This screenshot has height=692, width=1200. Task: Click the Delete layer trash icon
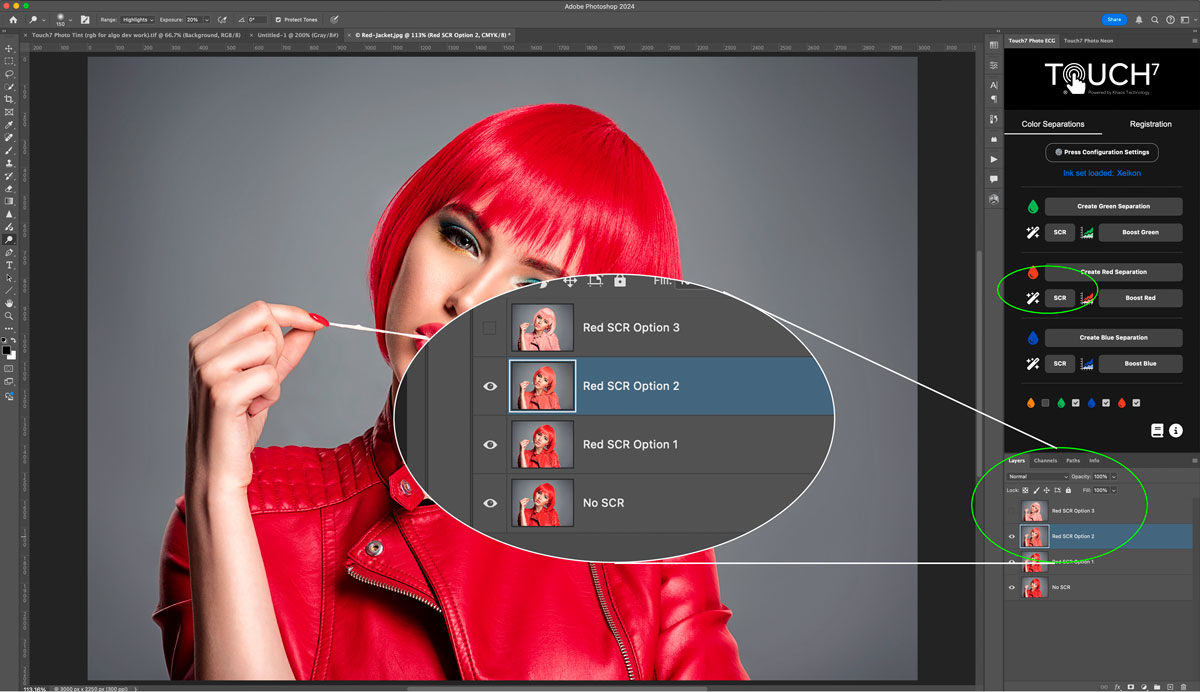click(1184, 687)
